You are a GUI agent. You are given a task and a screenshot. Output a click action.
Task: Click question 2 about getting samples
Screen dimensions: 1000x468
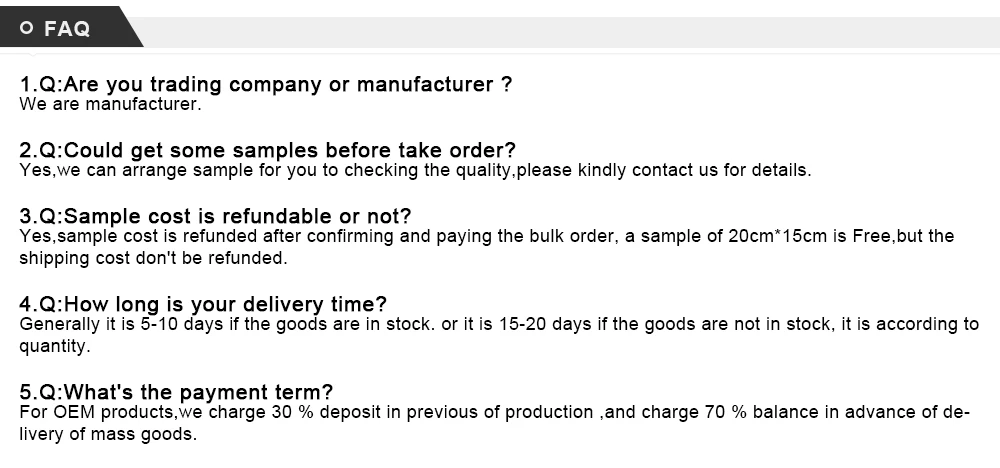[x=267, y=150]
